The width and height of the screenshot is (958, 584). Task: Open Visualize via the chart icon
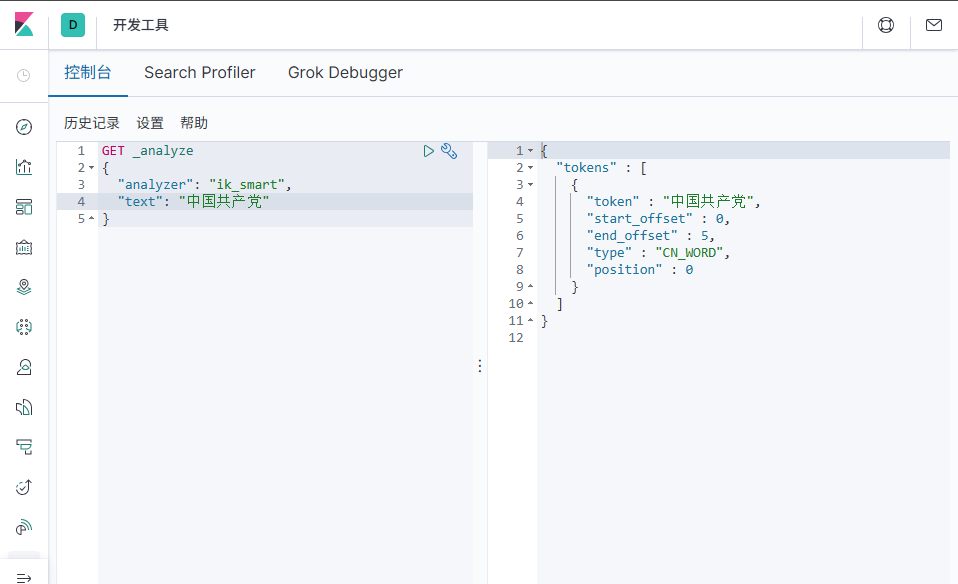(x=24, y=167)
